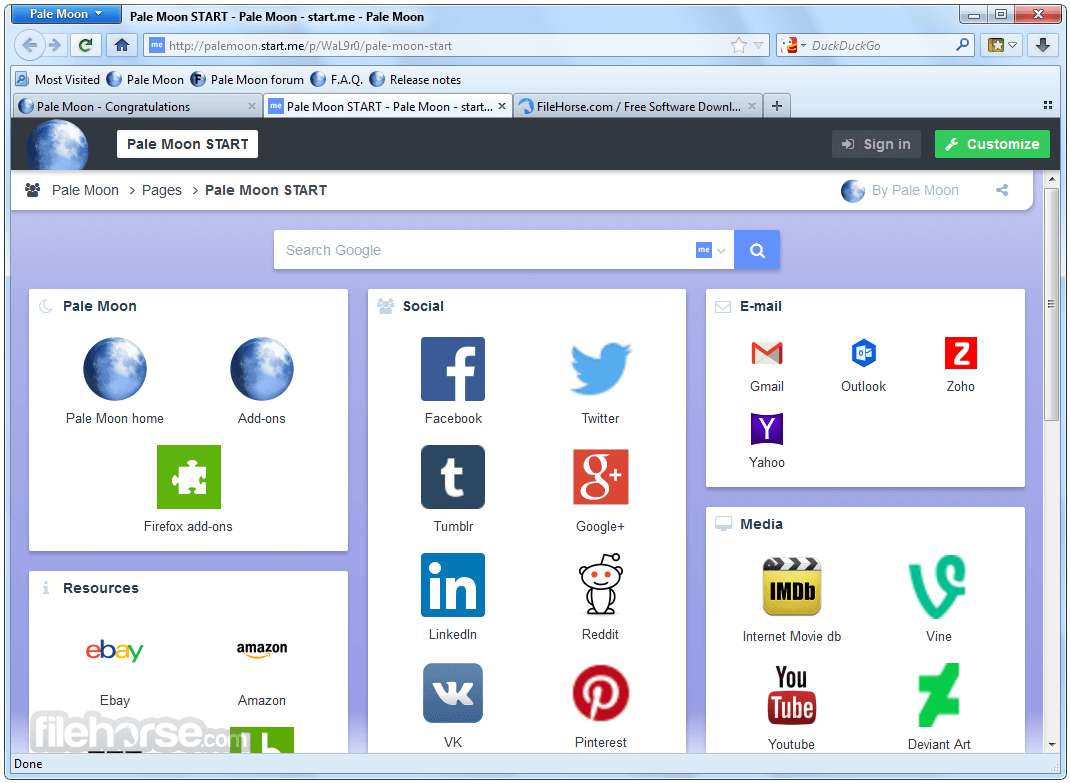Open the Yahoo icon
The image size is (1070, 783).
766,429
